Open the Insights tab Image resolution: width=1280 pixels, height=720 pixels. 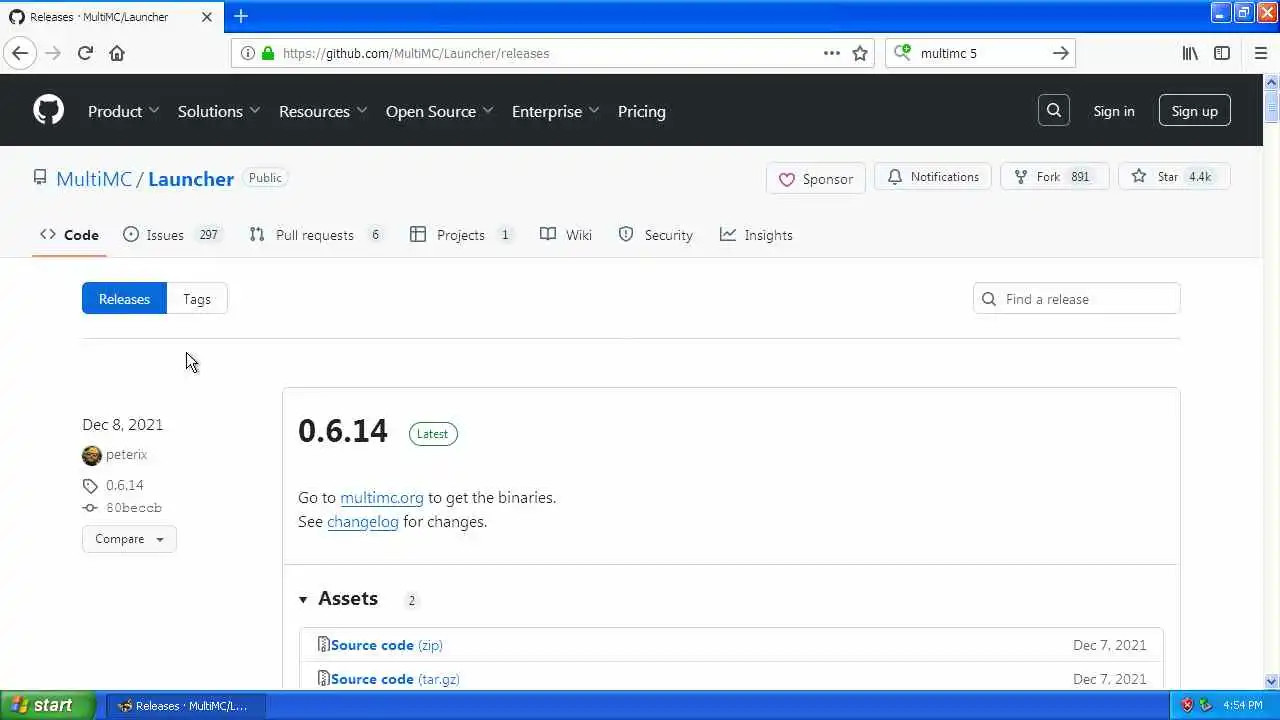pyautogui.click(x=756, y=235)
